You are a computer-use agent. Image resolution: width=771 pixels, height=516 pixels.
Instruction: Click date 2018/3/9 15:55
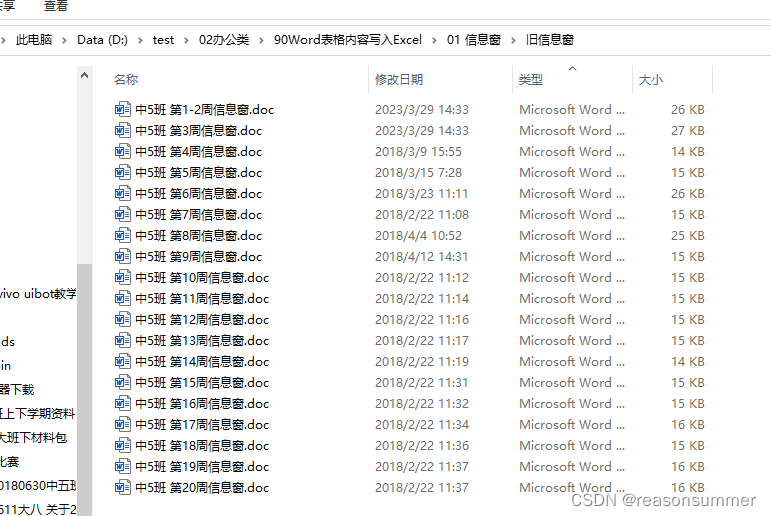(418, 152)
